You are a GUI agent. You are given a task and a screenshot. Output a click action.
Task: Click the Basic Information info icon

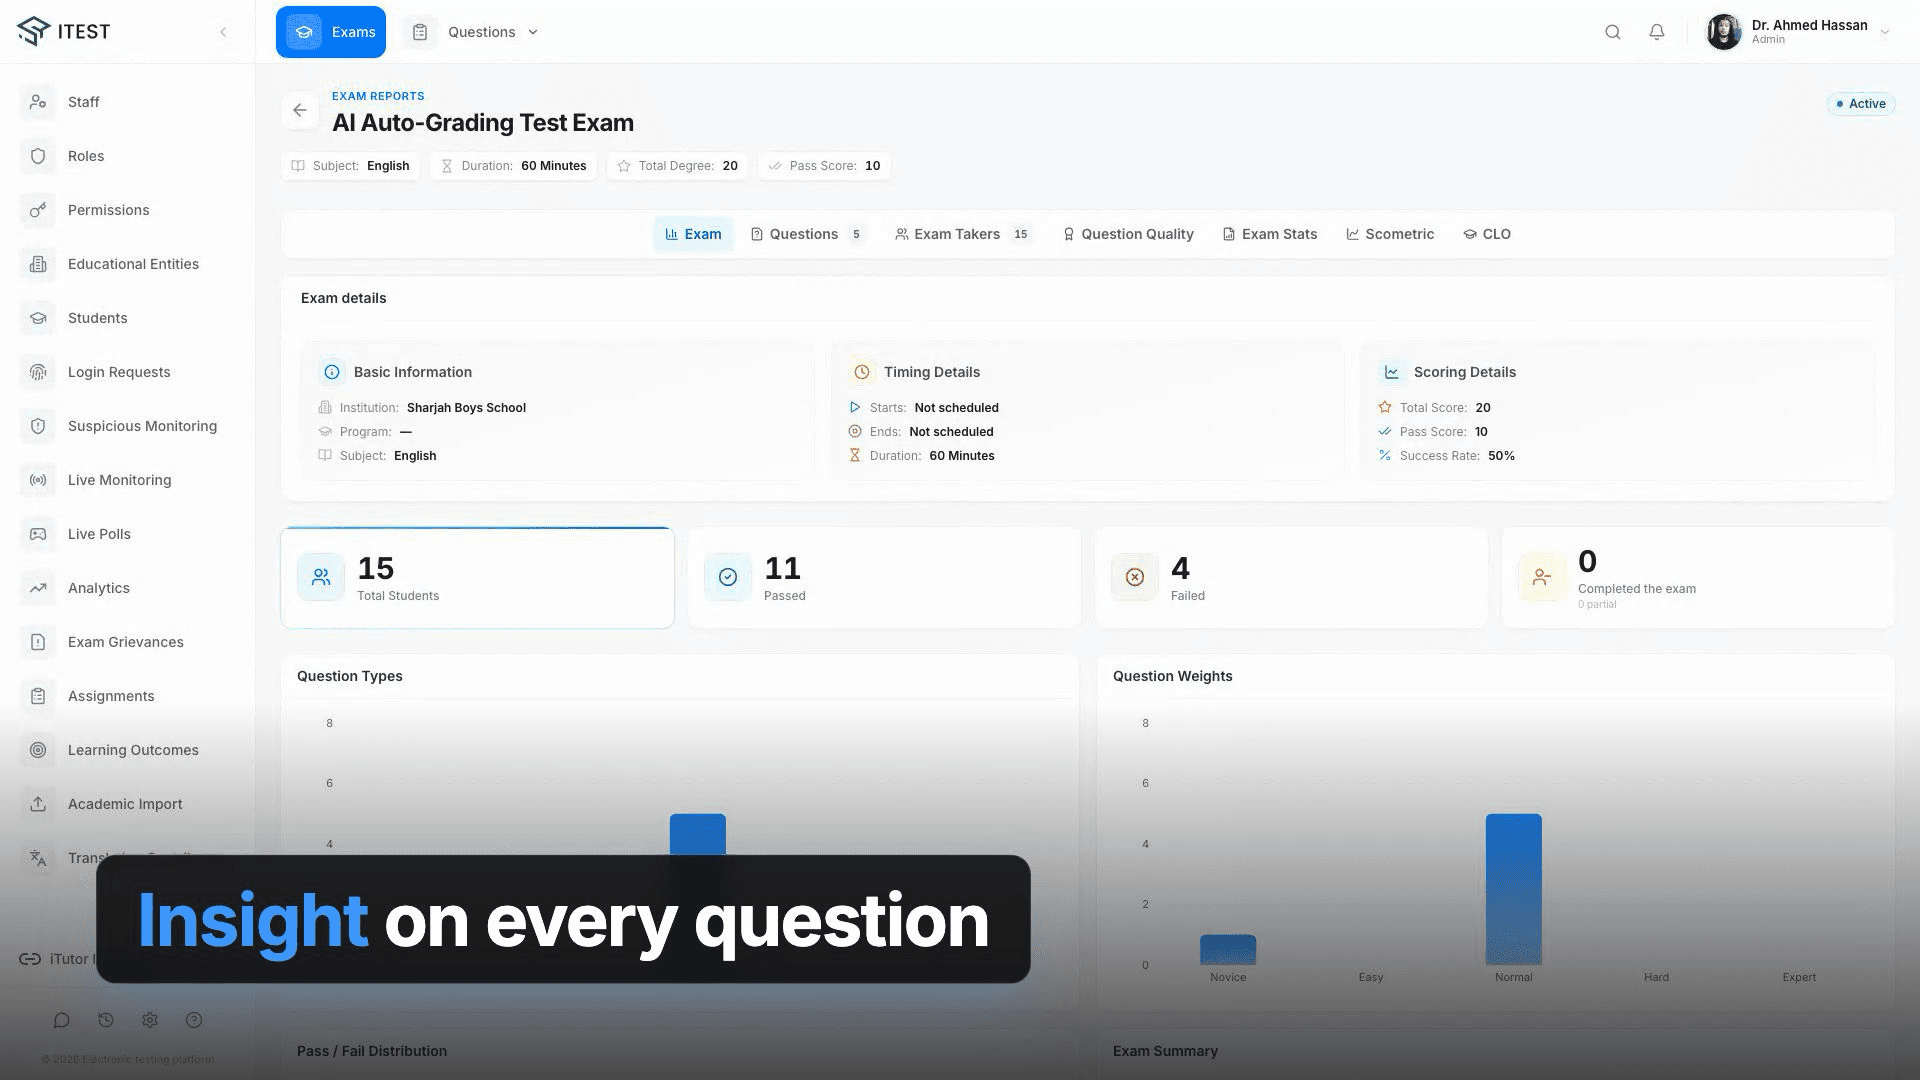tap(332, 372)
